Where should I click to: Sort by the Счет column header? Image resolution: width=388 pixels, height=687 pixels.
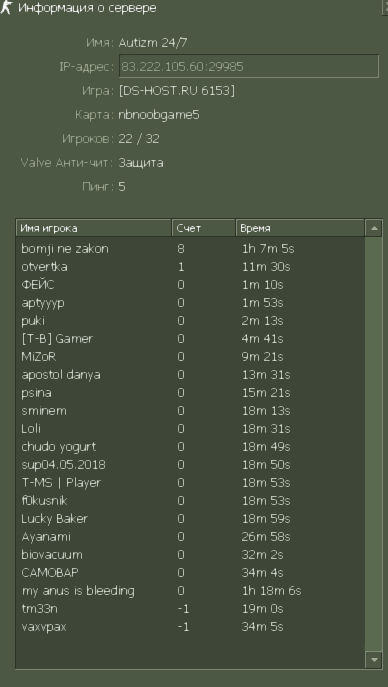tap(204, 228)
